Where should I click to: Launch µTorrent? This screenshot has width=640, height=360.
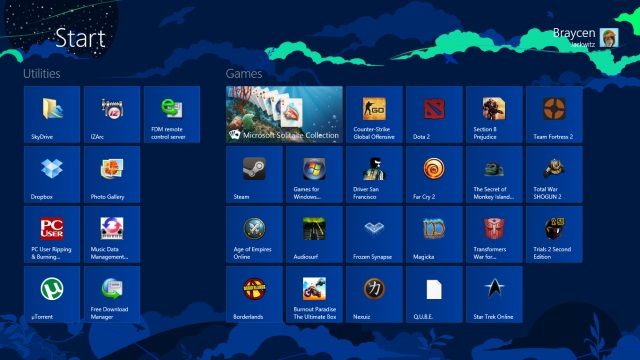52,294
